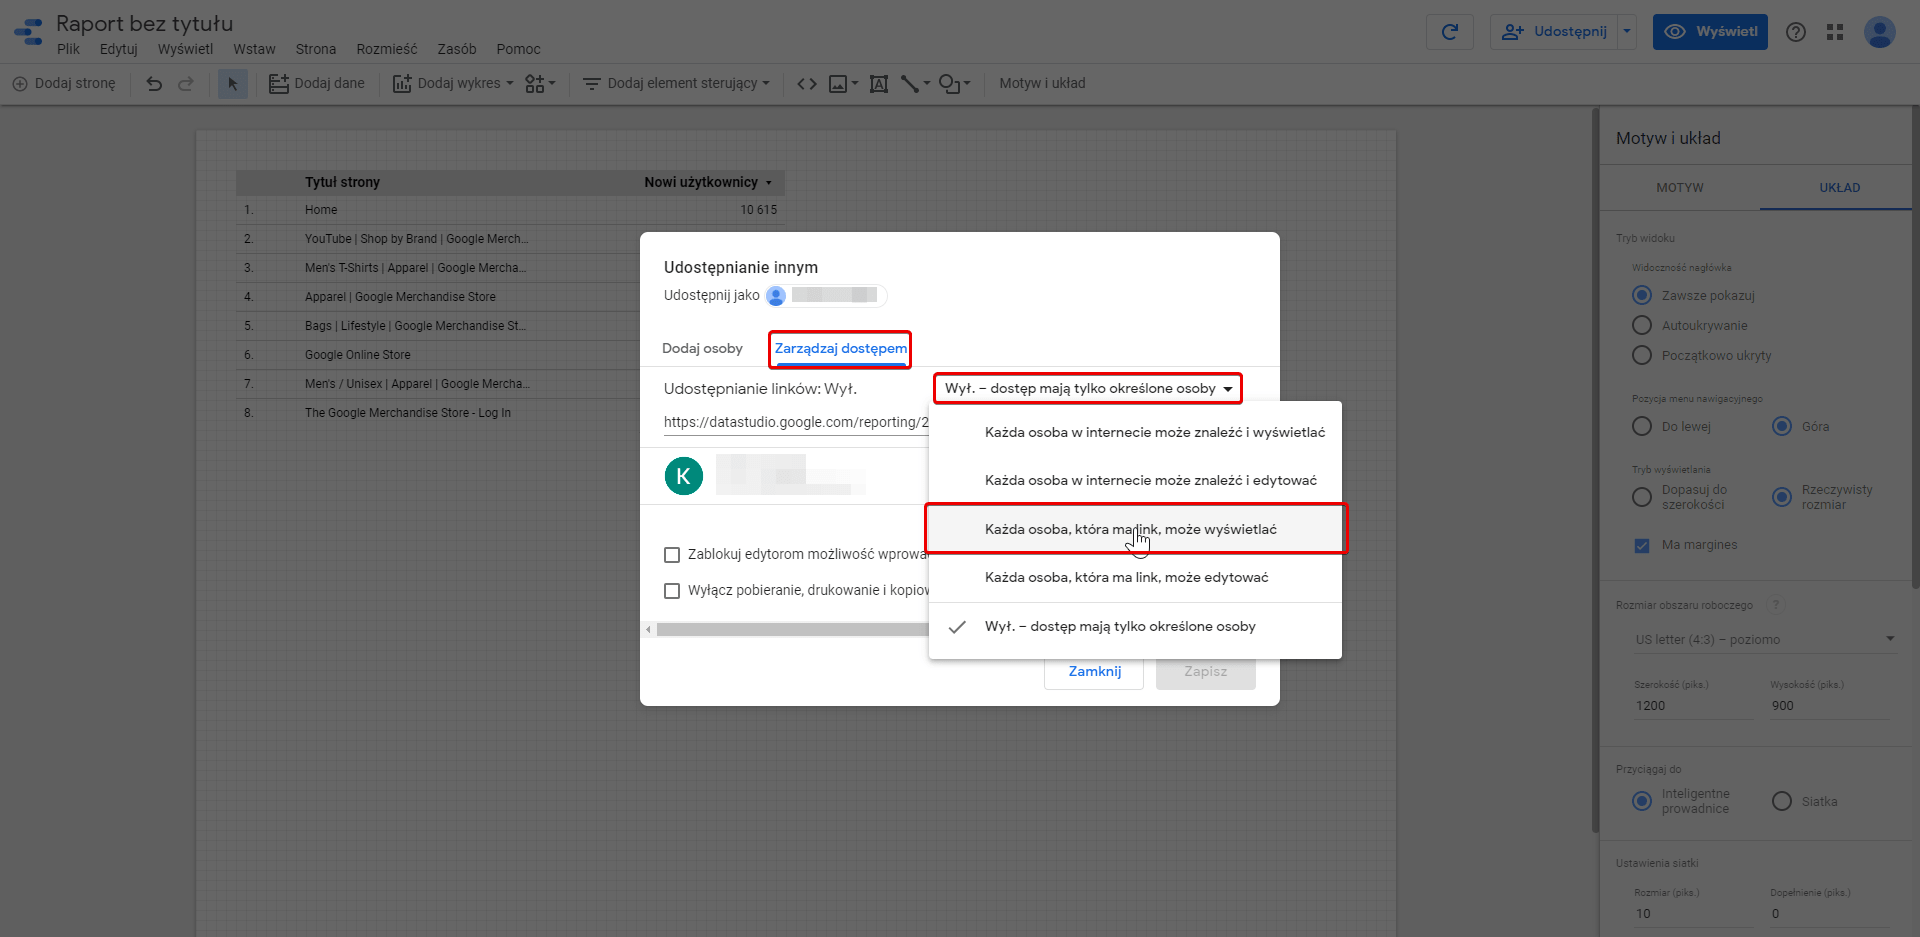Click the Zamknij button
The image size is (1920, 937).
(x=1094, y=671)
